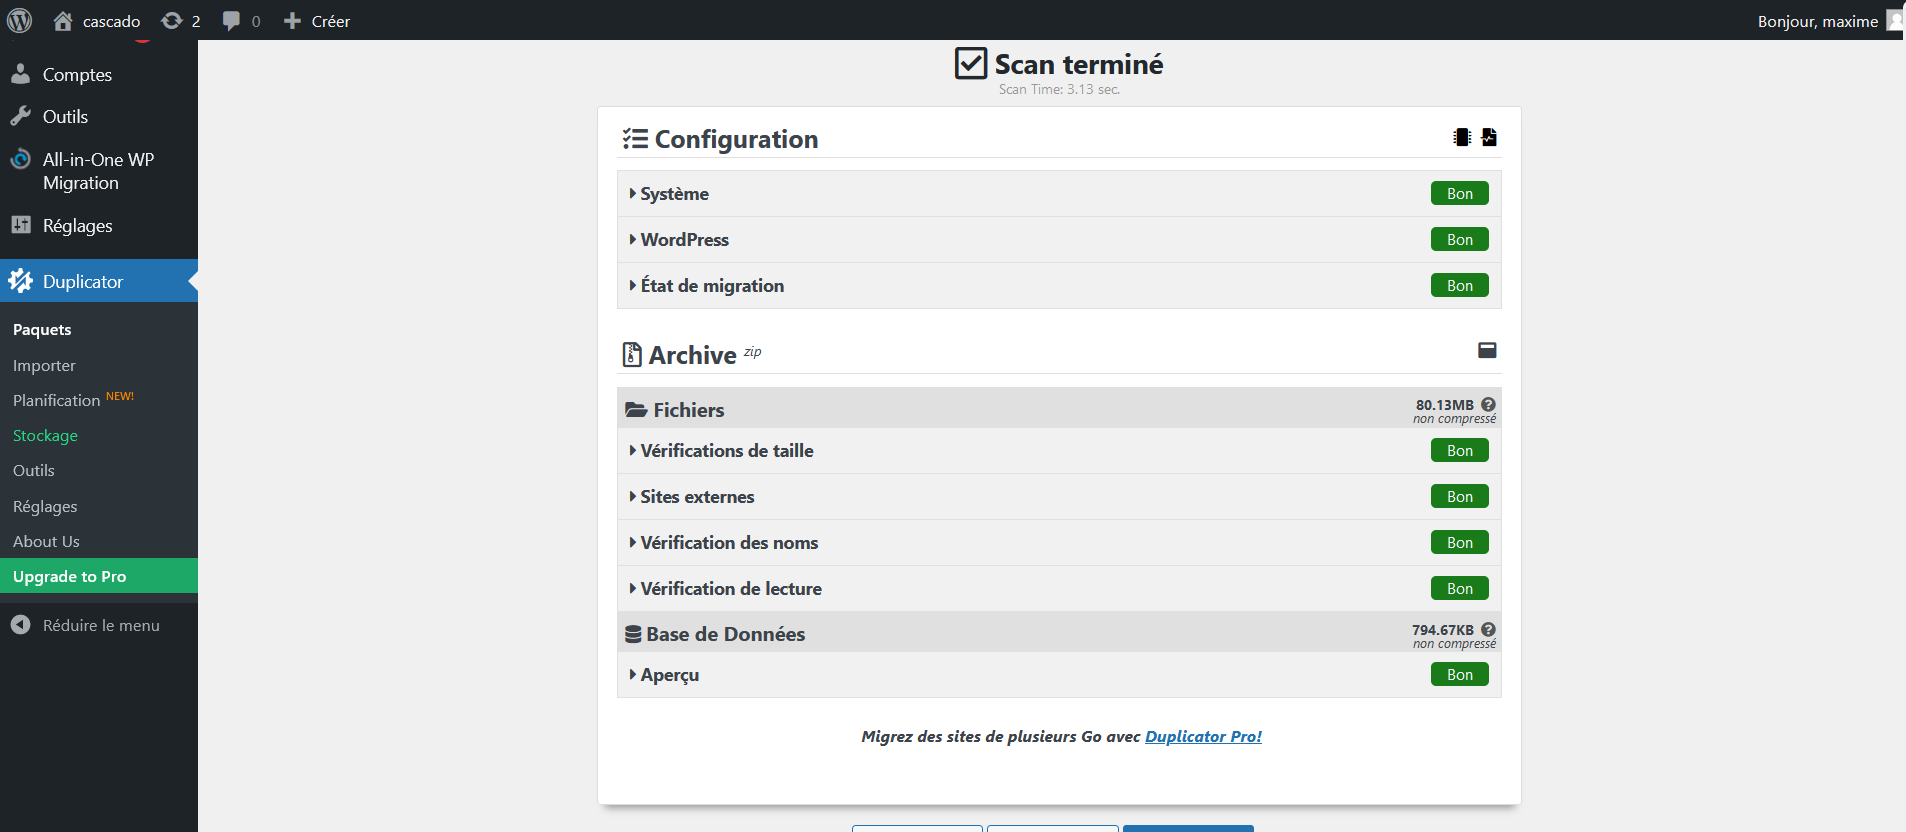Click the Bon badge for État de migration
The height and width of the screenshot is (832, 1906).
[1460, 286]
